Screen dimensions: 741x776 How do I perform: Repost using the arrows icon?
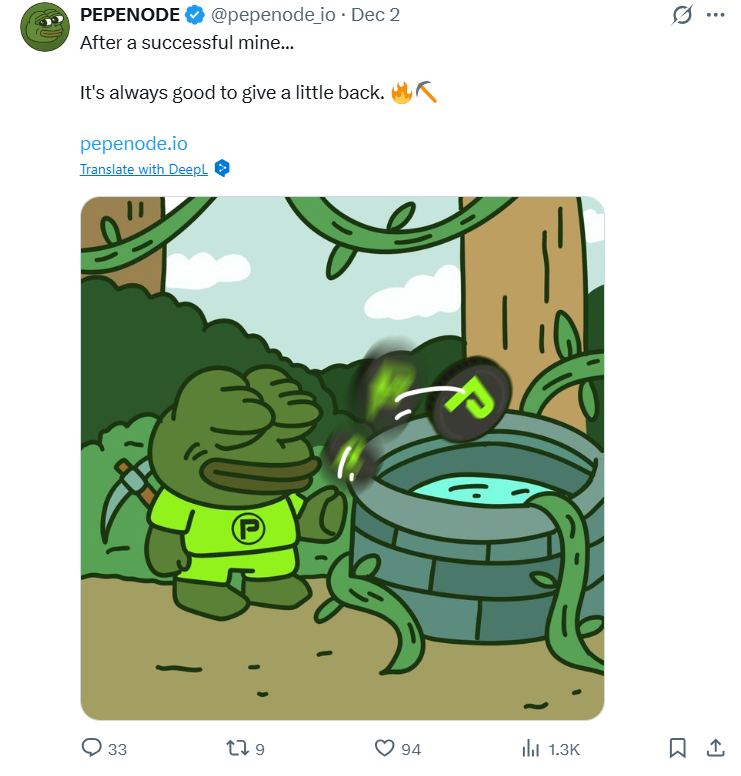[238, 748]
